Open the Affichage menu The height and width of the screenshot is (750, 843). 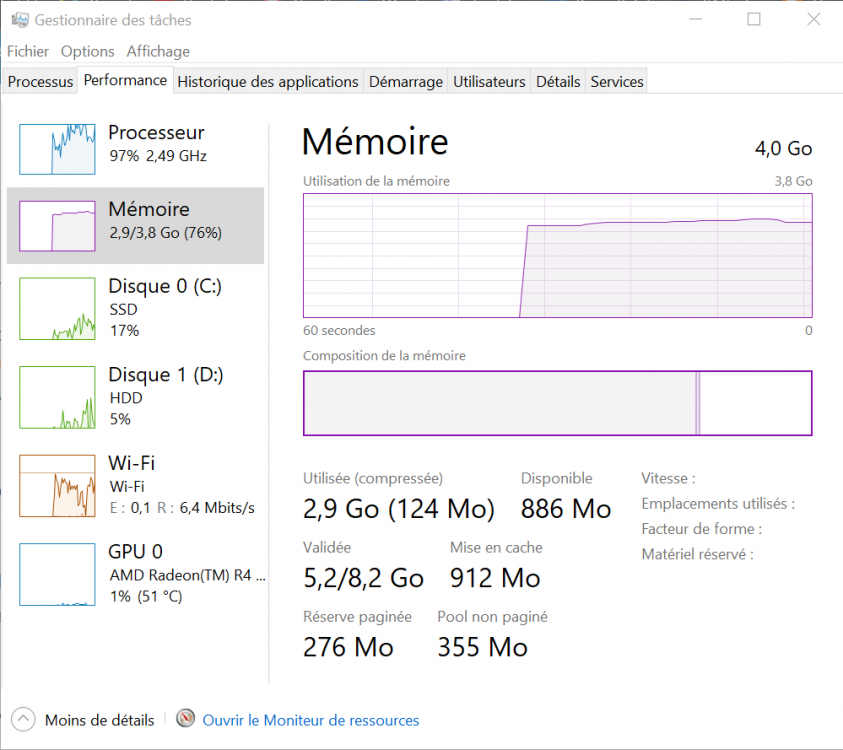pyautogui.click(x=158, y=51)
